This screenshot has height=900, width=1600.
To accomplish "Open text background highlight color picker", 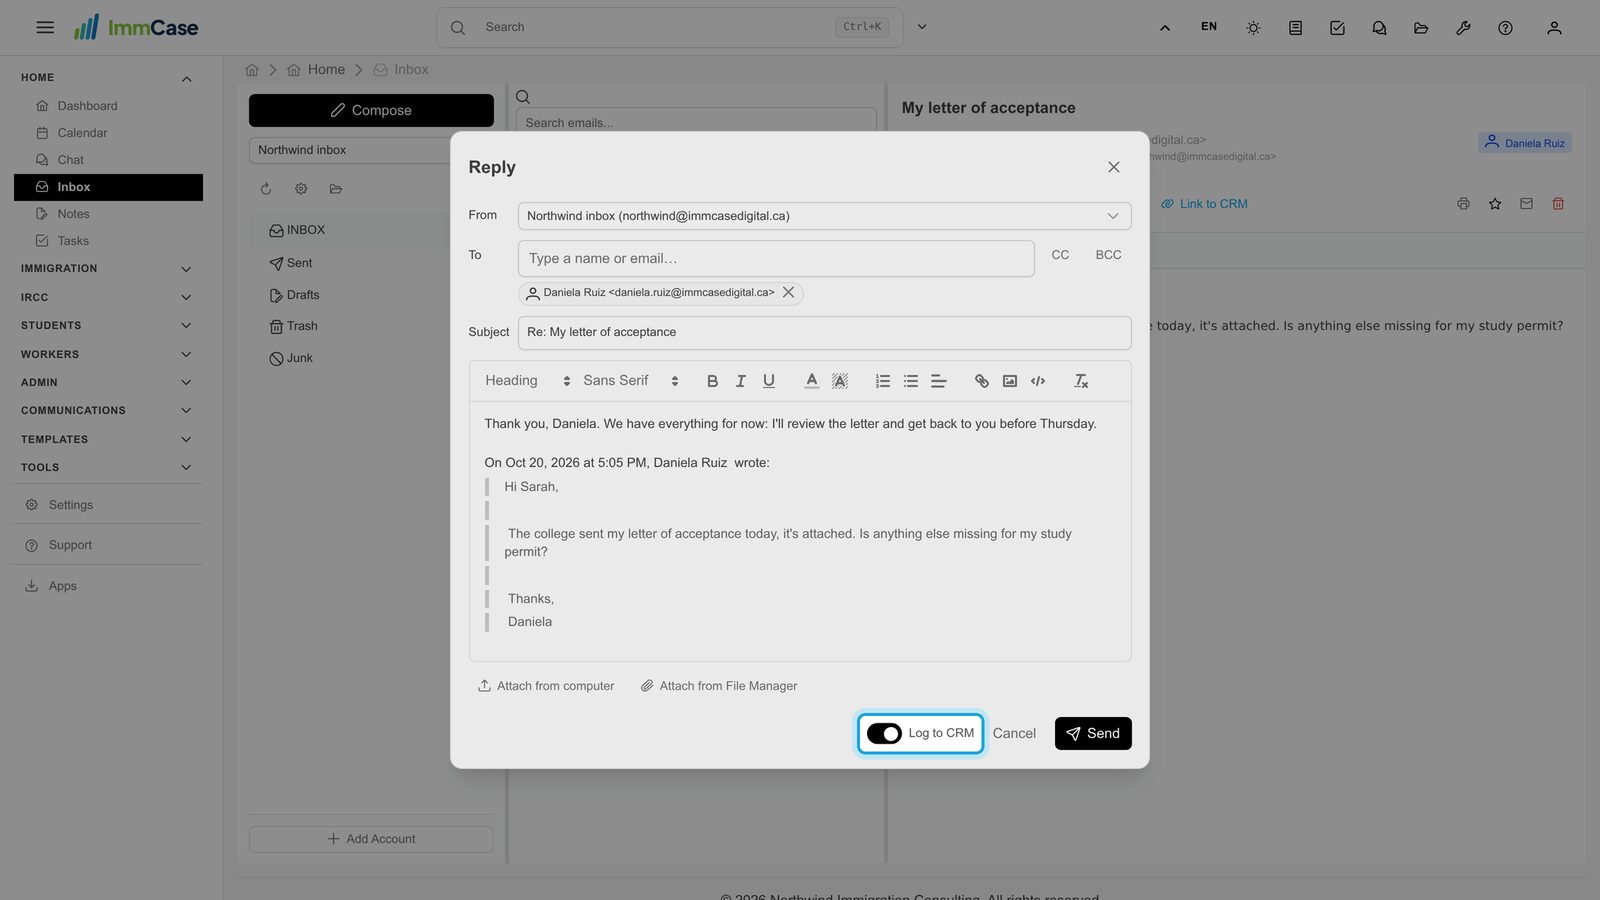I will coord(840,381).
